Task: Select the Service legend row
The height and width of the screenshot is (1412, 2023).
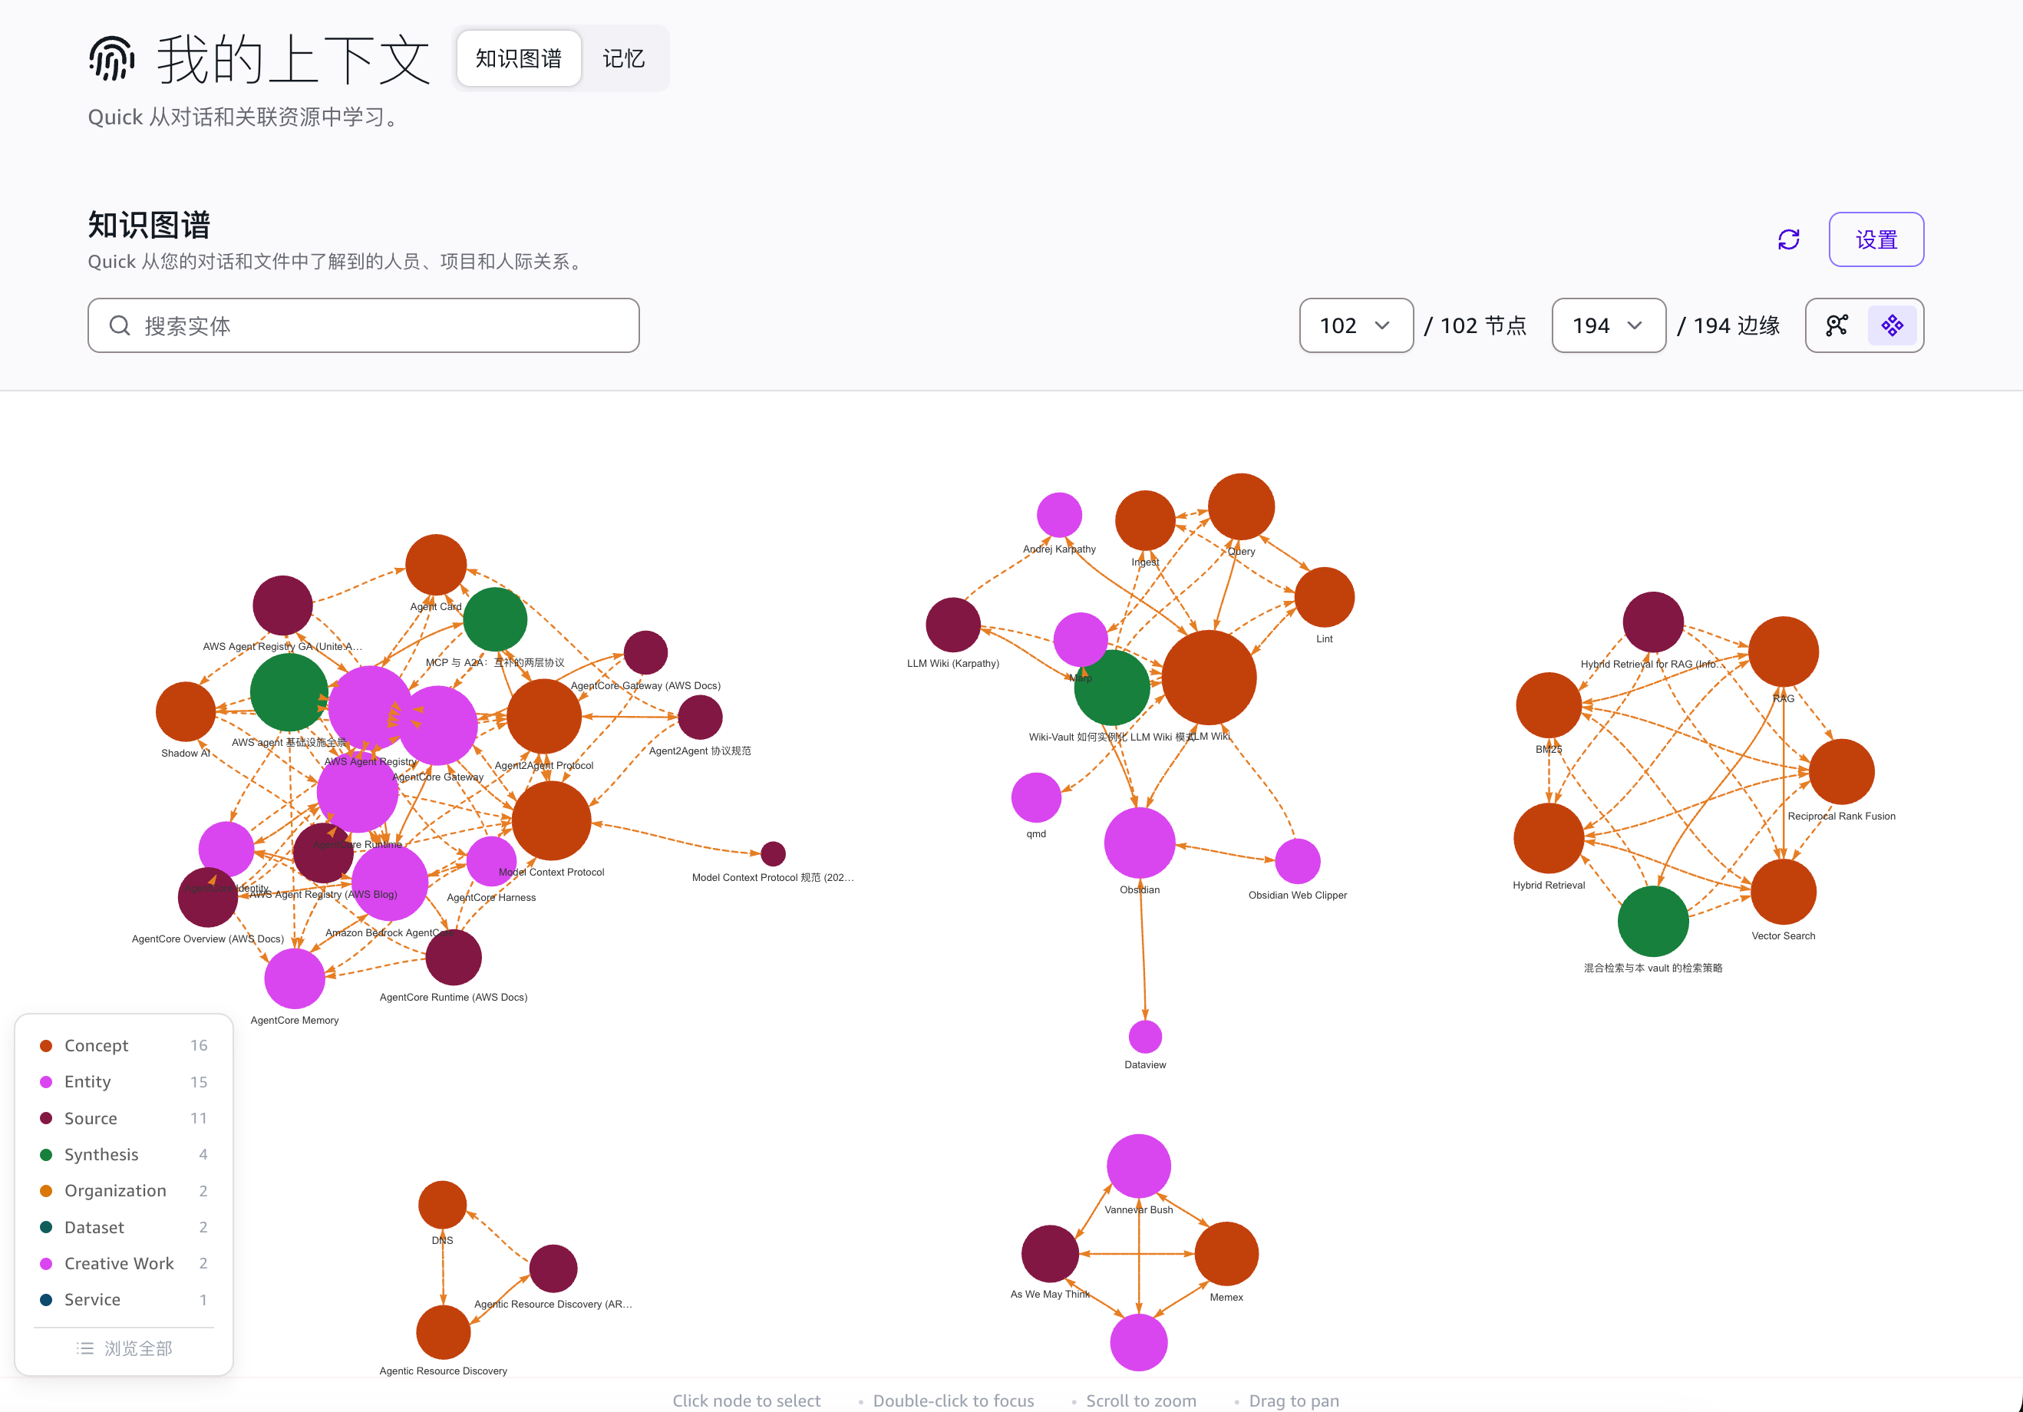Action: (123, 1299)
